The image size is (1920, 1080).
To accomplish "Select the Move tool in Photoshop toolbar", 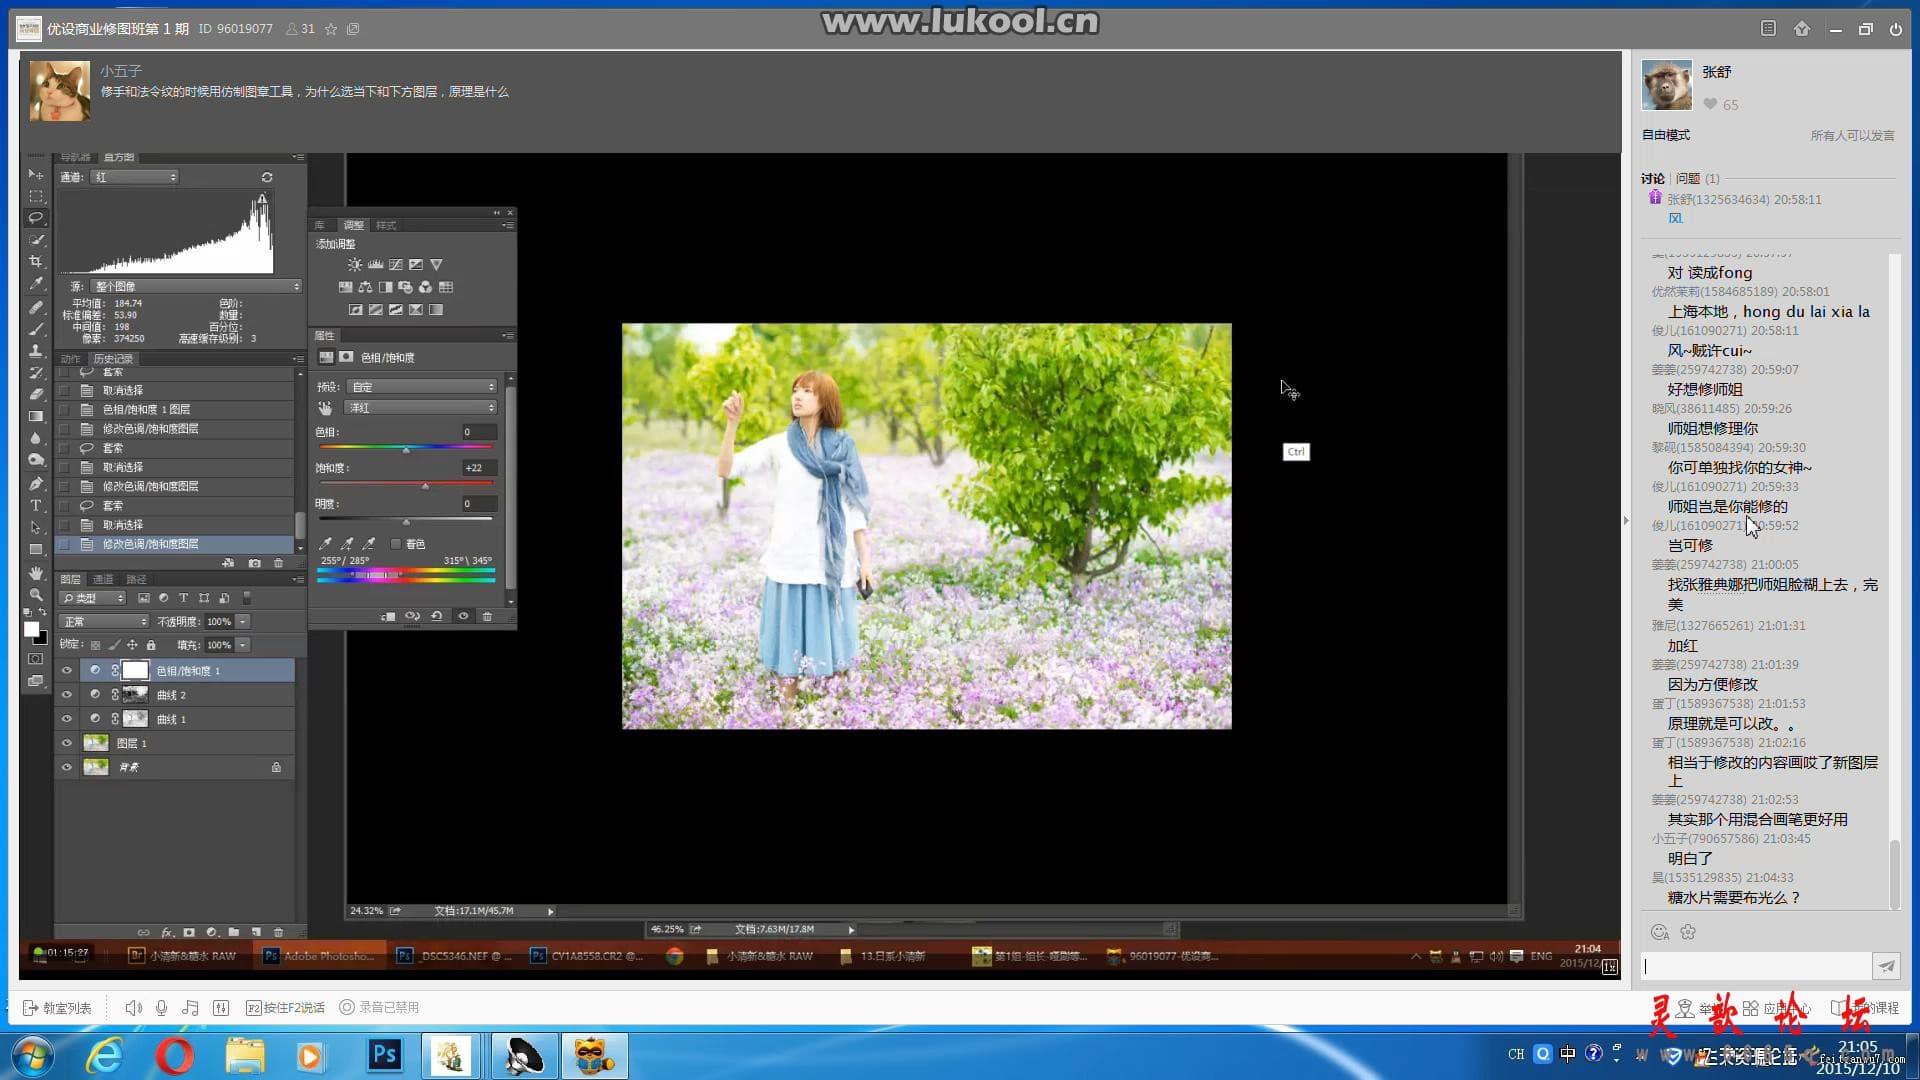I will pyautogui.click(x=36, y=174).
